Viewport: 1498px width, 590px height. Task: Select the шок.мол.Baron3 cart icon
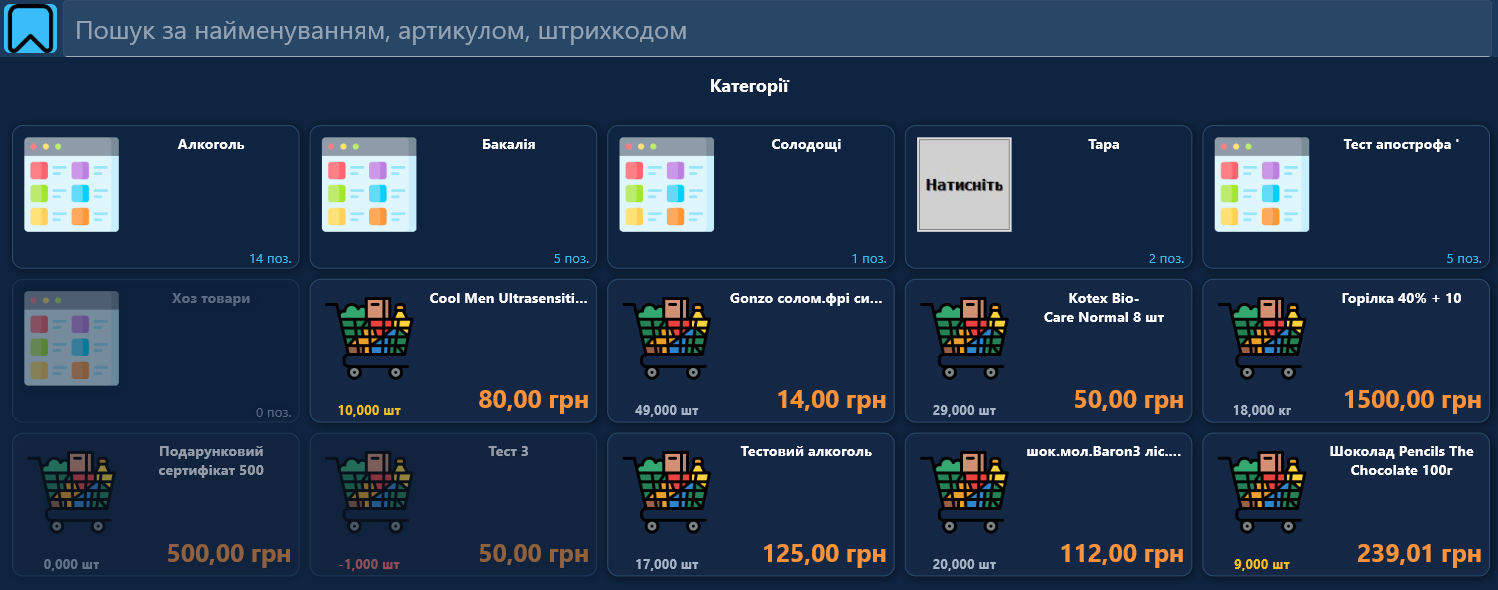pos(964,493)
